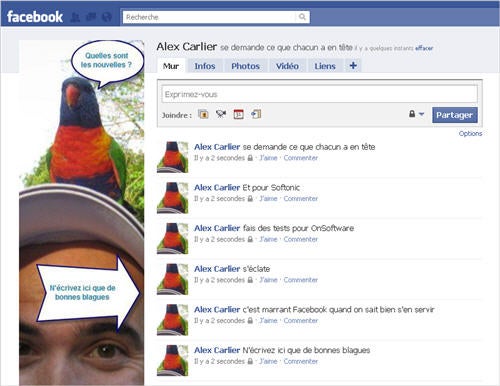Click avatar thumbnail beside 'N'écrivez ici' post
Viewport: 500px width, 386px height.
coord(173,360)
